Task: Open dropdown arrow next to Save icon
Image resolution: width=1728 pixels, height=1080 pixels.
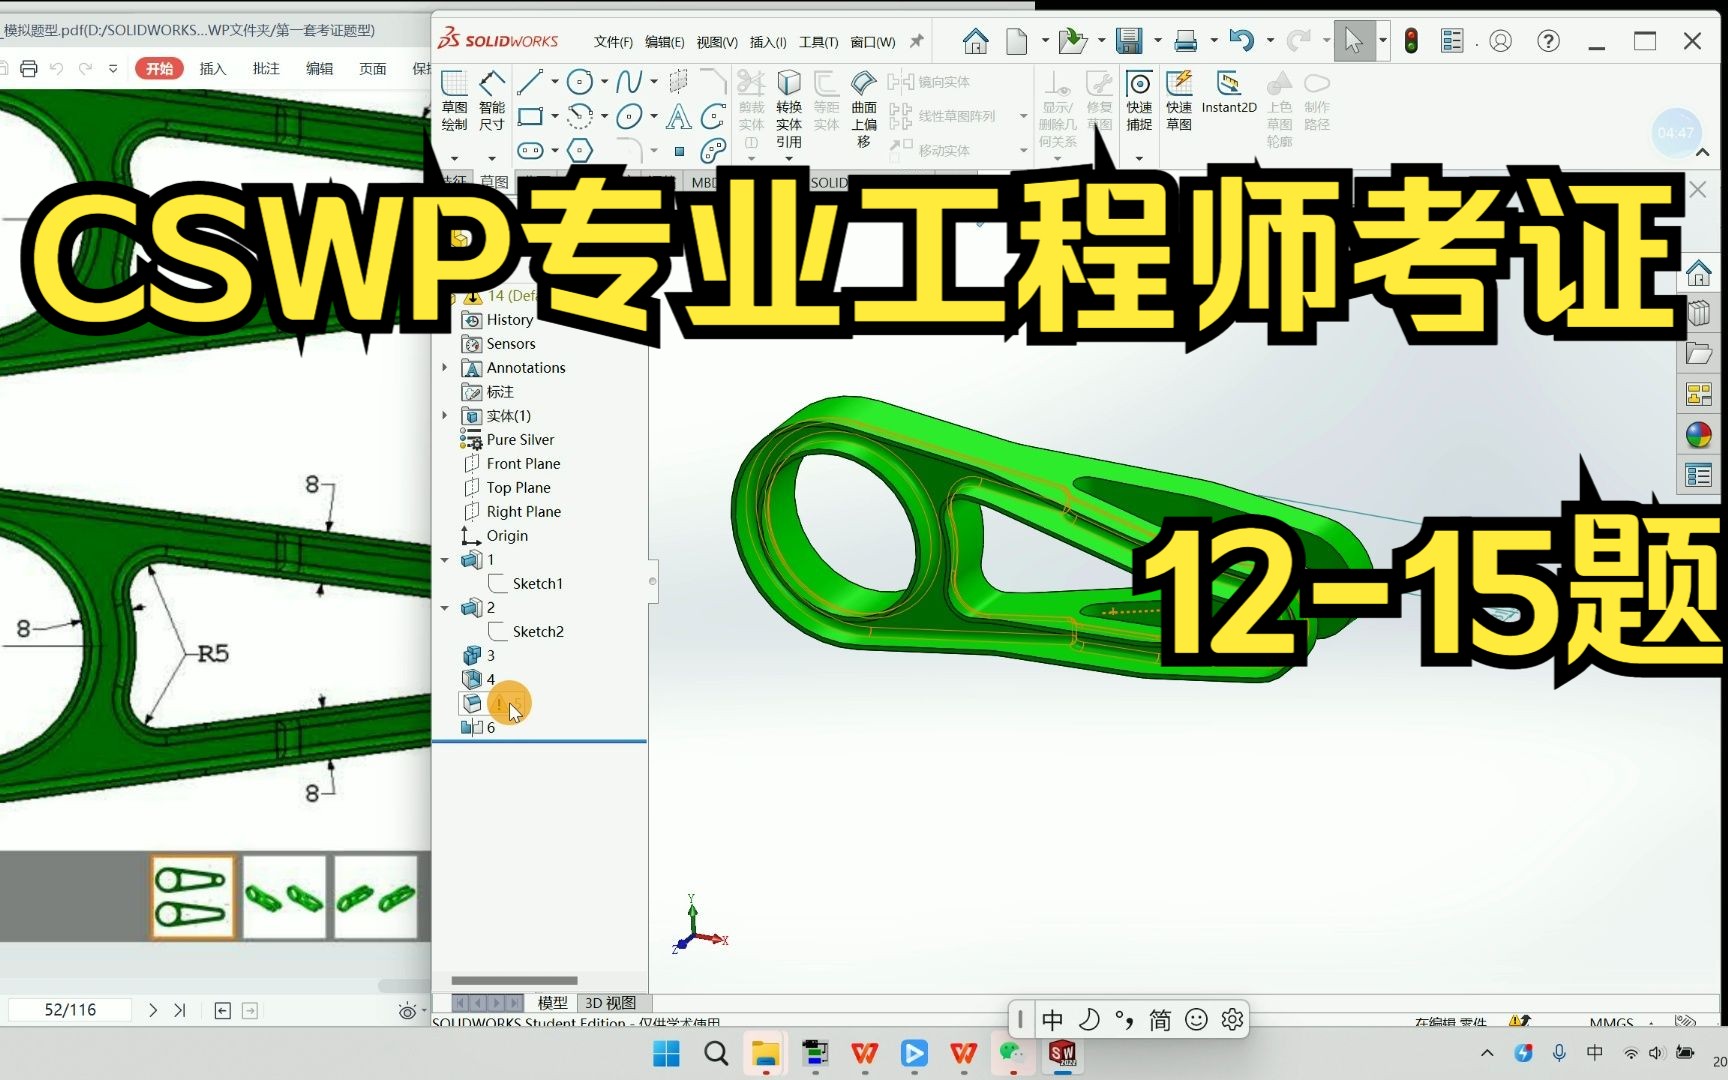Action: (1158, 41)
